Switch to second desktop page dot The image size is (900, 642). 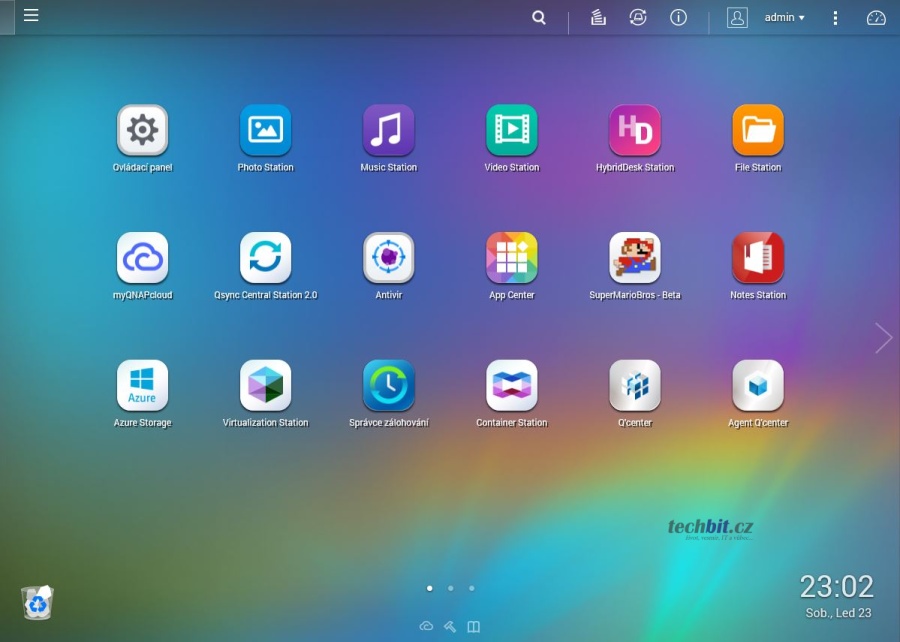coord(451,589)
